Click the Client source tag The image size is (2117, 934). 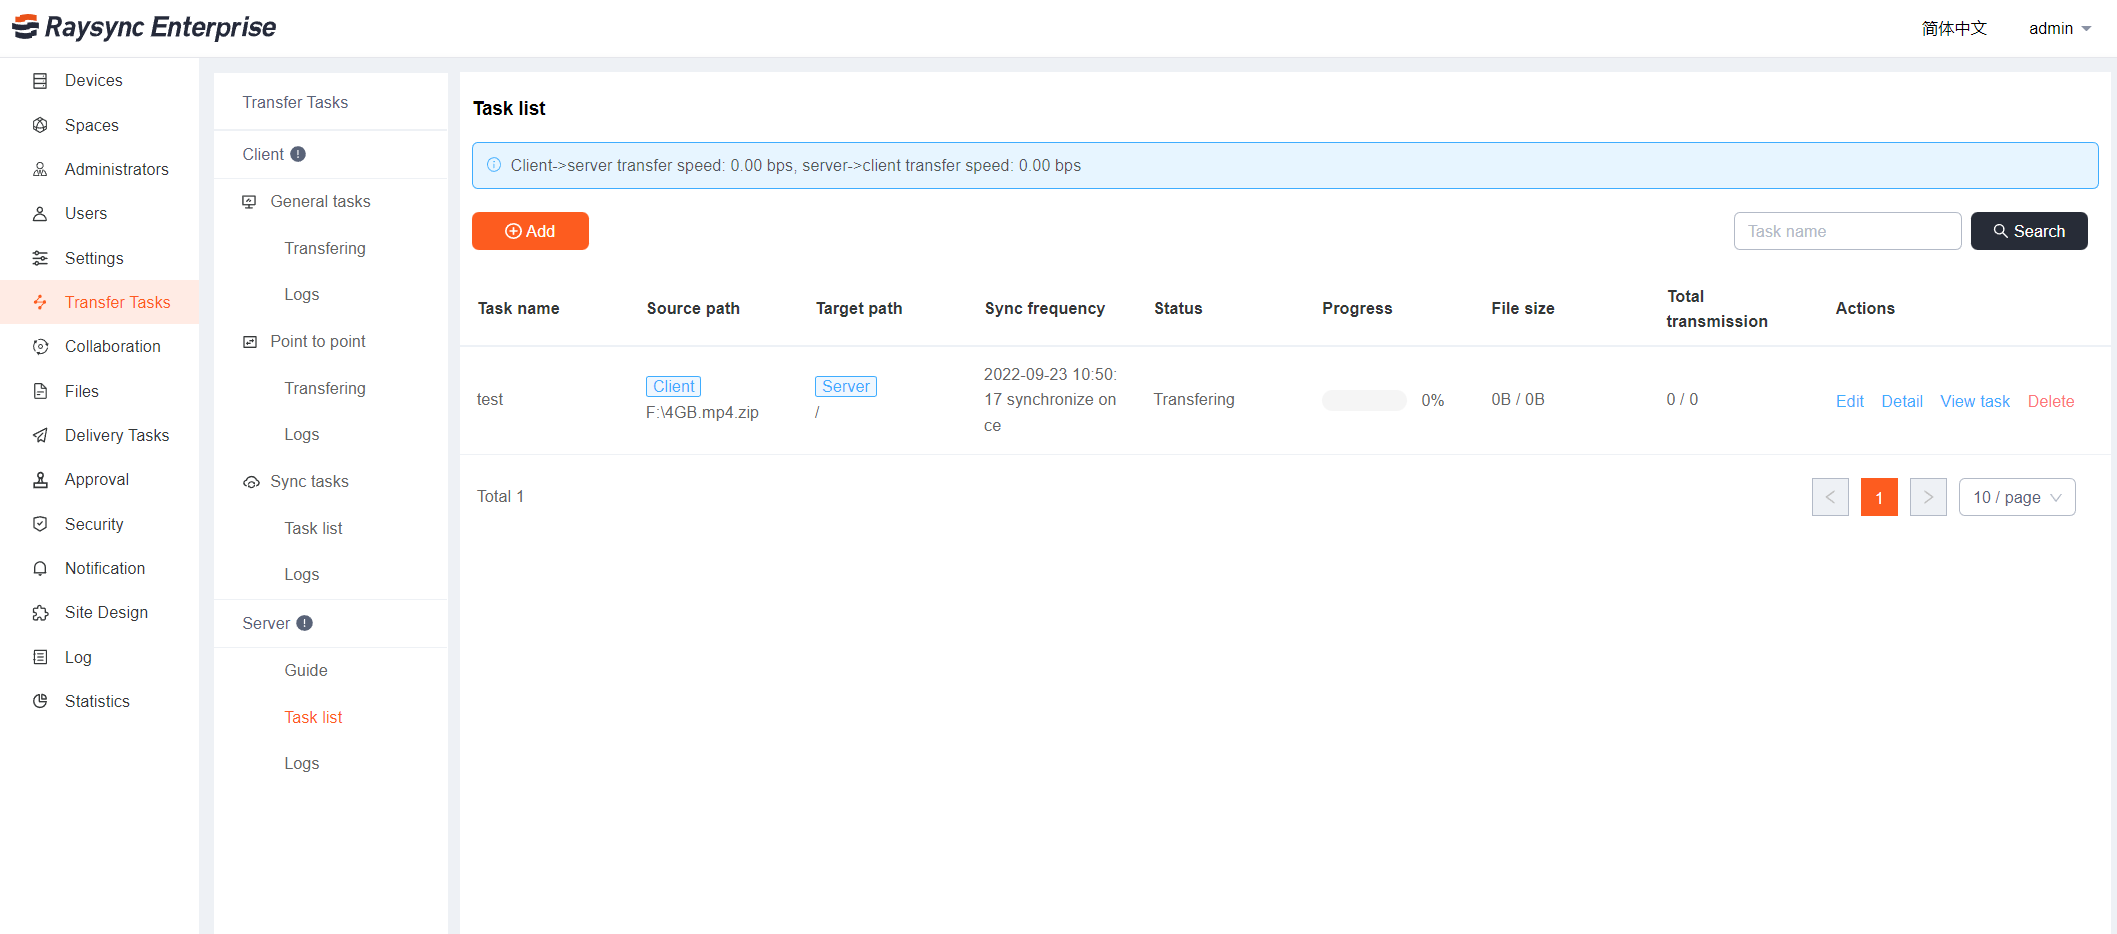(674, 386)
